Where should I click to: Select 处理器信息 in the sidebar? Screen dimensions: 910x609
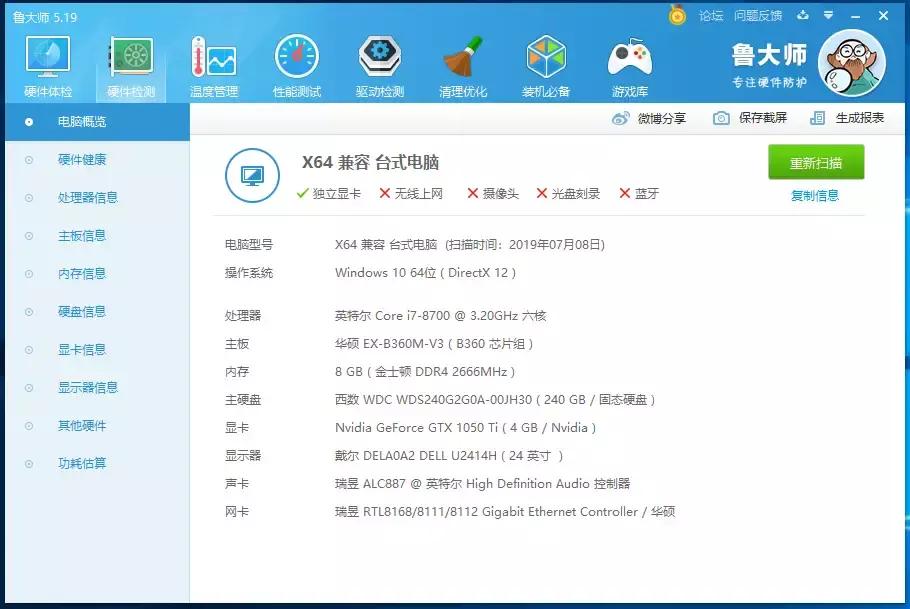[70, 197]
